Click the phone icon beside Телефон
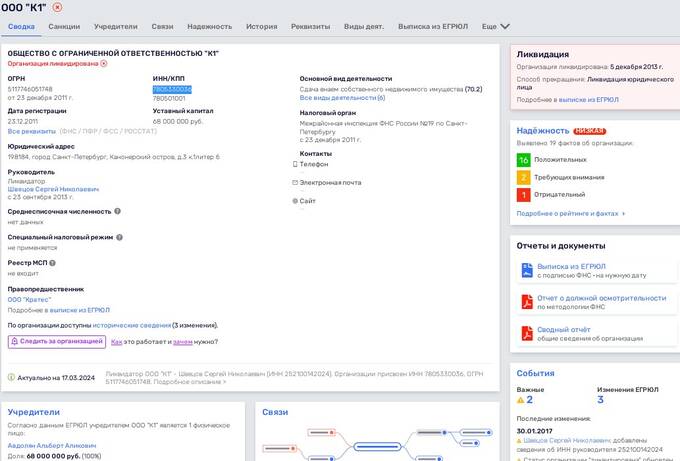Image resolution: width=680 pixels, height=461 pixels. (295, 164)
